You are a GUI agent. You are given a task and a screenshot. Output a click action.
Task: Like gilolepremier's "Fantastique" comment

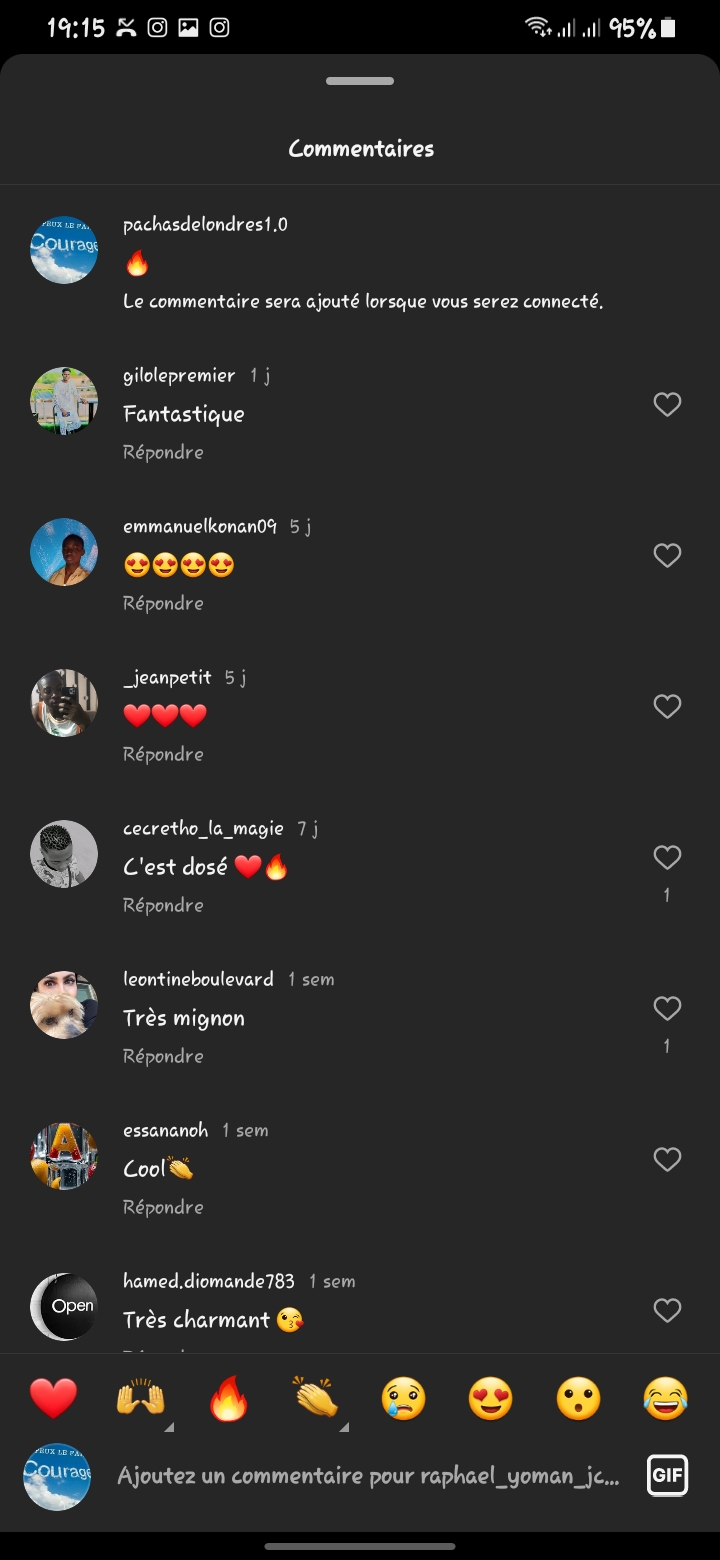pyautogui.click(x=667, y=404)
